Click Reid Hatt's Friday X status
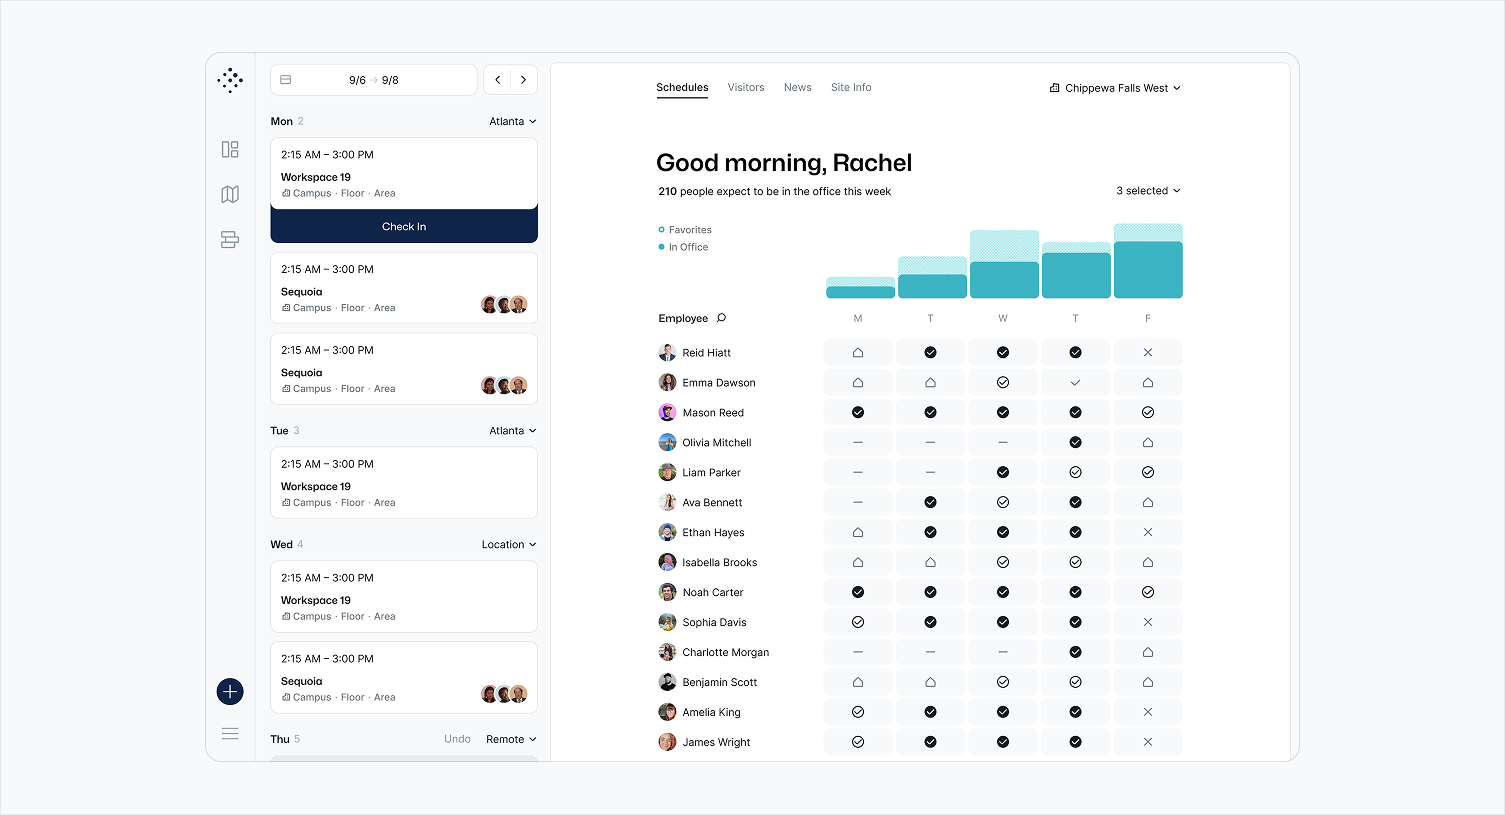This screenshot has height=815, width=1505. coord(1148,352)
